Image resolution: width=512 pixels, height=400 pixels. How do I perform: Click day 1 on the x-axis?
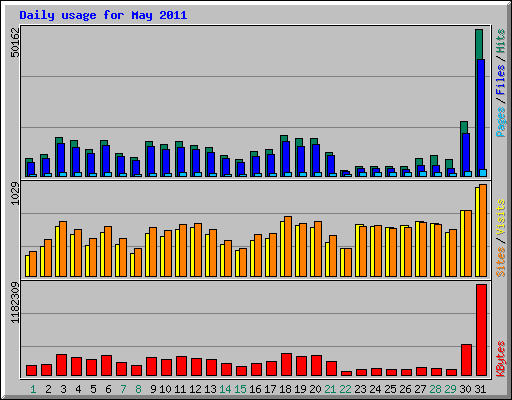pyautogui.click(x=33, y=389)
